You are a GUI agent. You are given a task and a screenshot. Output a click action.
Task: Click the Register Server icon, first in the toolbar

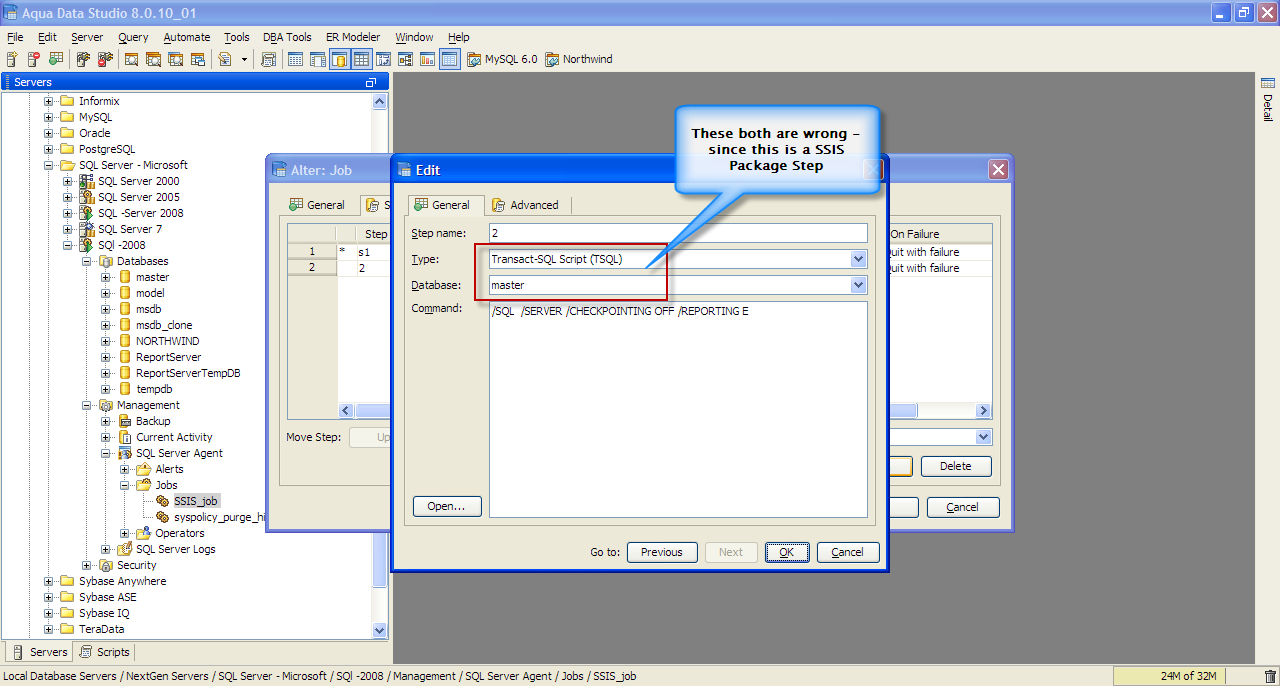12,59
